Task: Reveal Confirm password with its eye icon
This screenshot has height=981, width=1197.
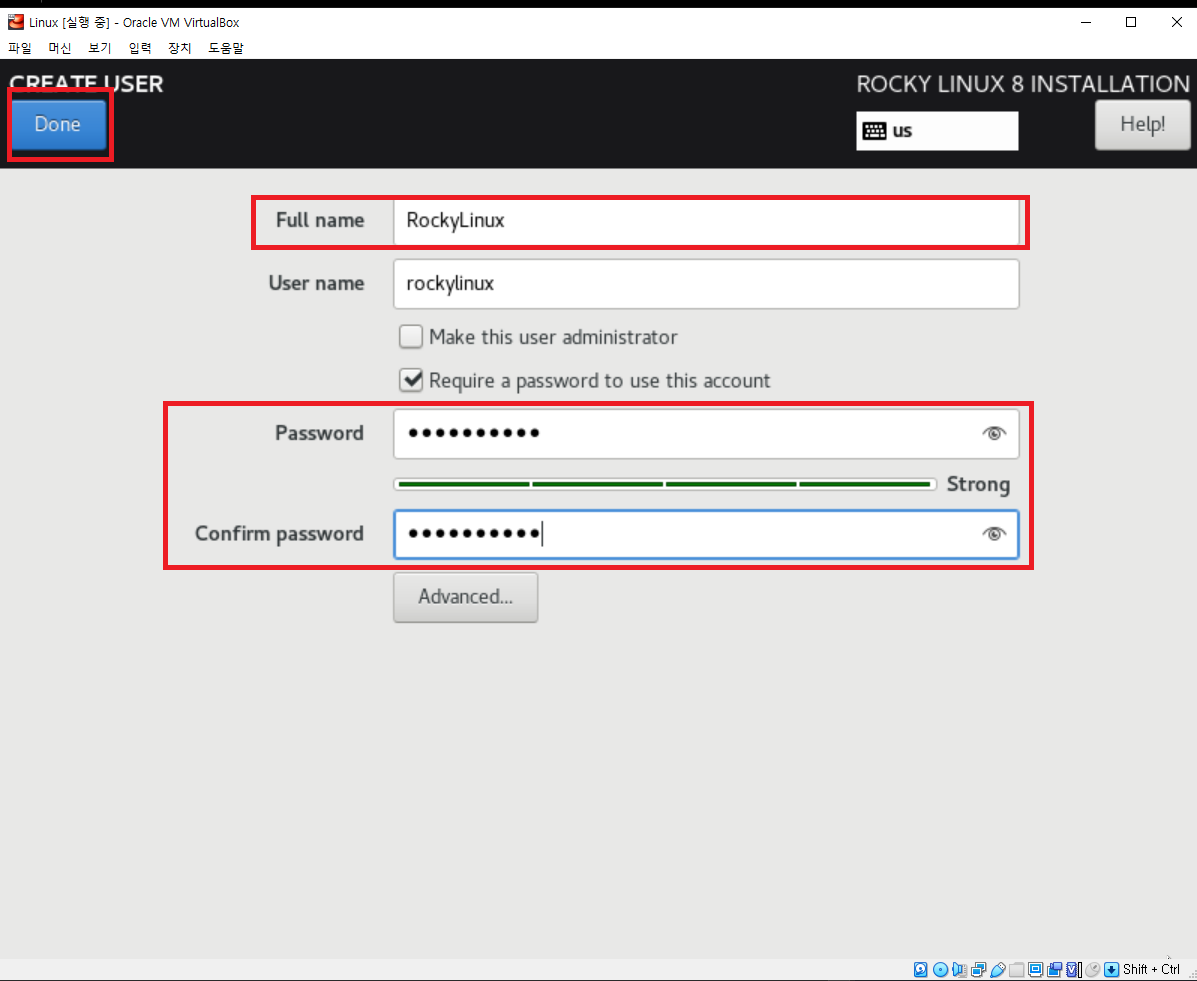Action: click(993, 534)
